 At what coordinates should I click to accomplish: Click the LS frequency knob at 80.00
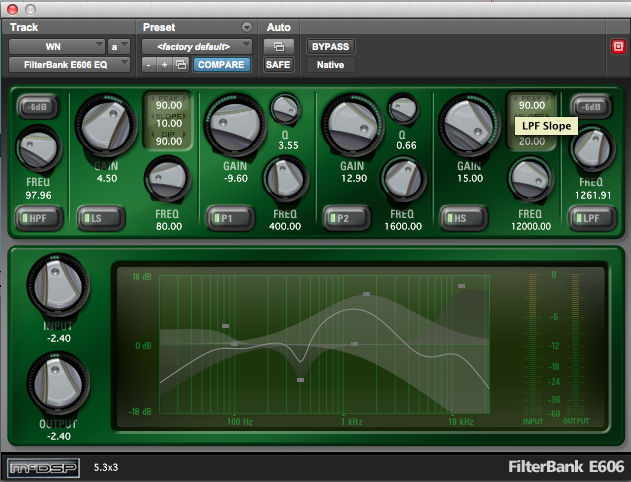[x=167, y=180]
